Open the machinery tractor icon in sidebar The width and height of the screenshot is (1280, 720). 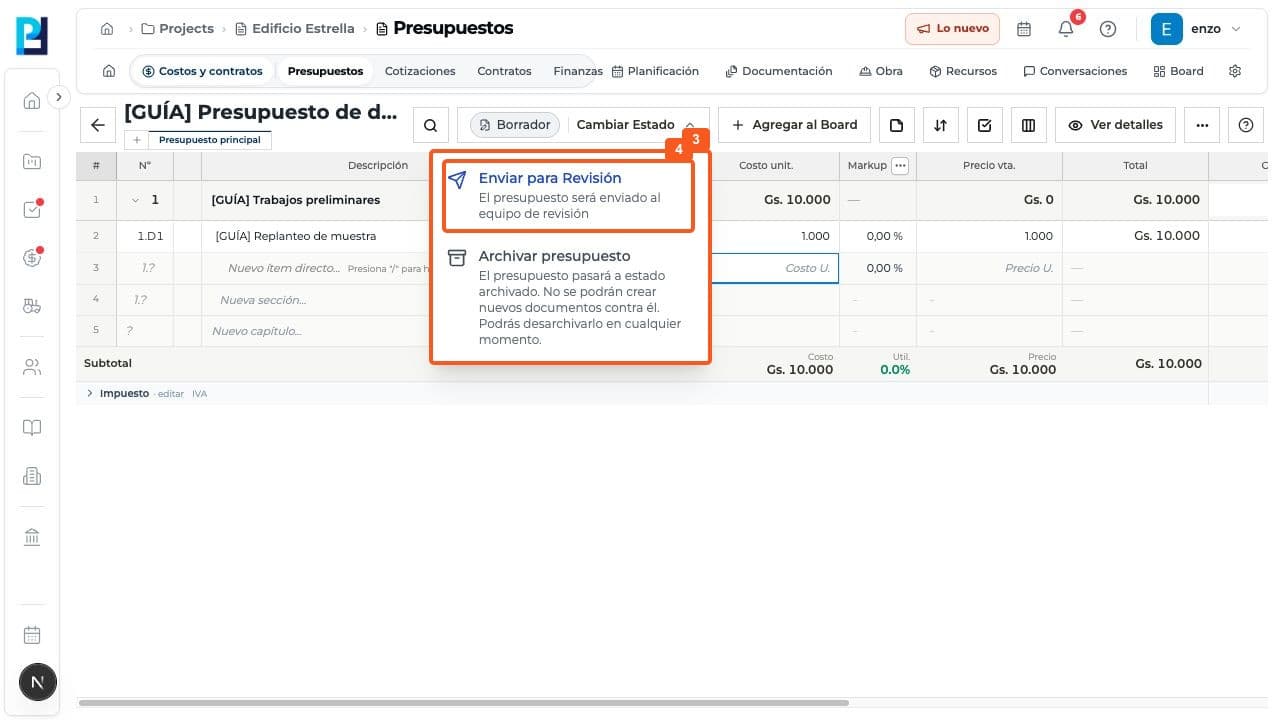(x=32, y=307)
